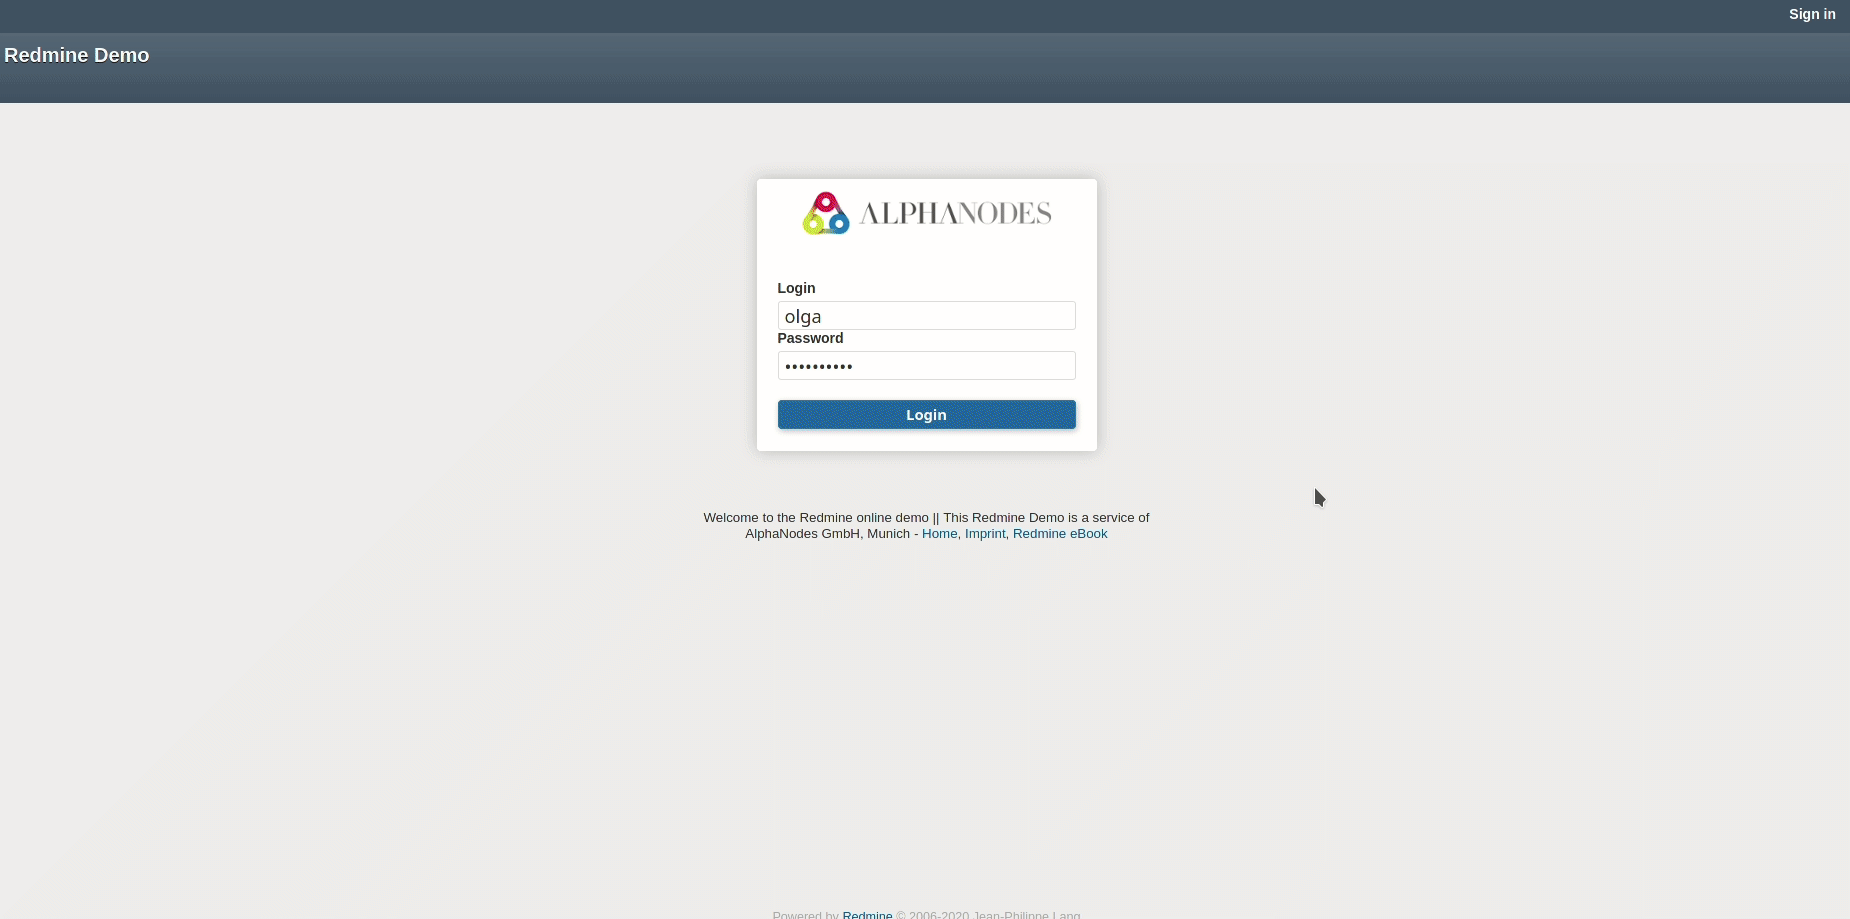1850x919 pixels.
Task: Click the AlphaNodes GmbH, Munich text
Action: (x=831, y=533)
